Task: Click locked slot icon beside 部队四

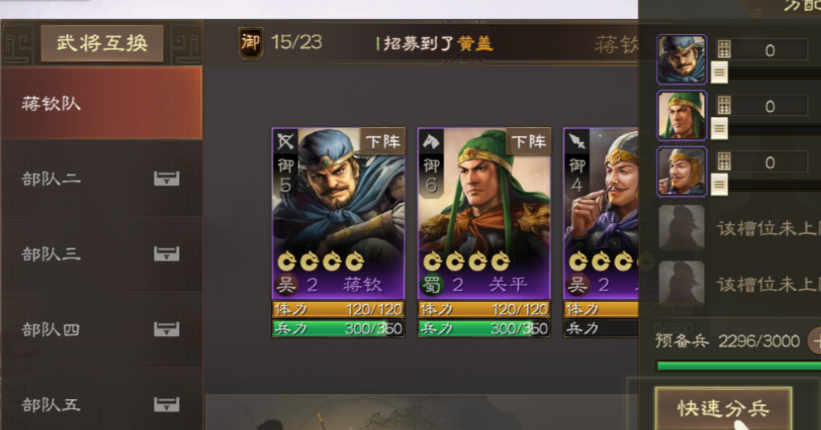Action: click(167, 329)
